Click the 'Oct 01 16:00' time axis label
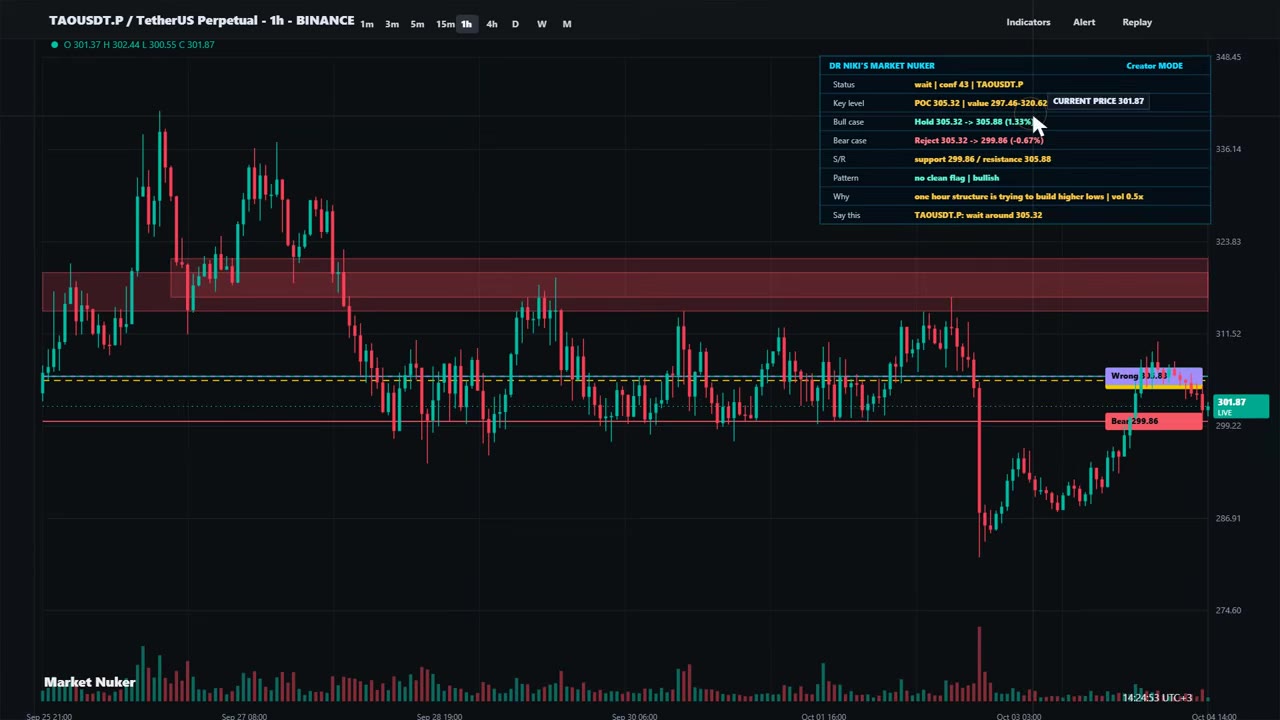 pos(824,716)
